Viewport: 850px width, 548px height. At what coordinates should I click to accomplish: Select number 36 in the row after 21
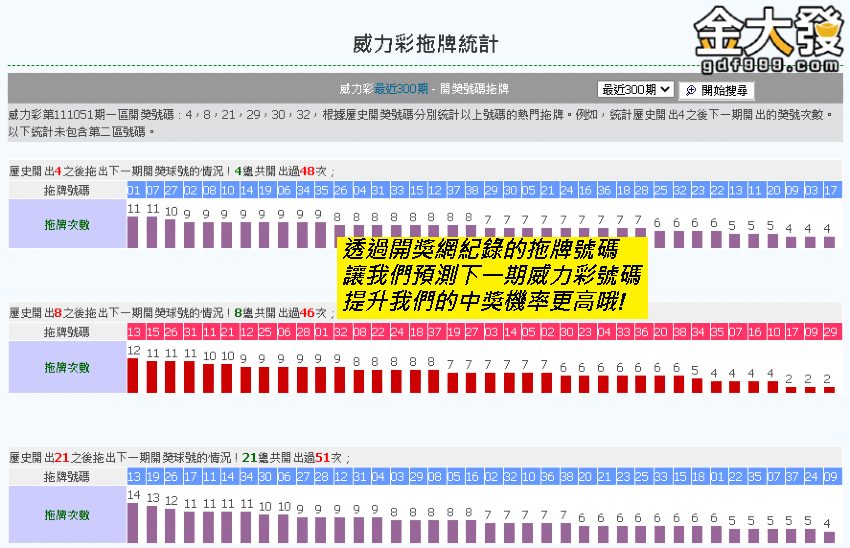click(548, 476)
